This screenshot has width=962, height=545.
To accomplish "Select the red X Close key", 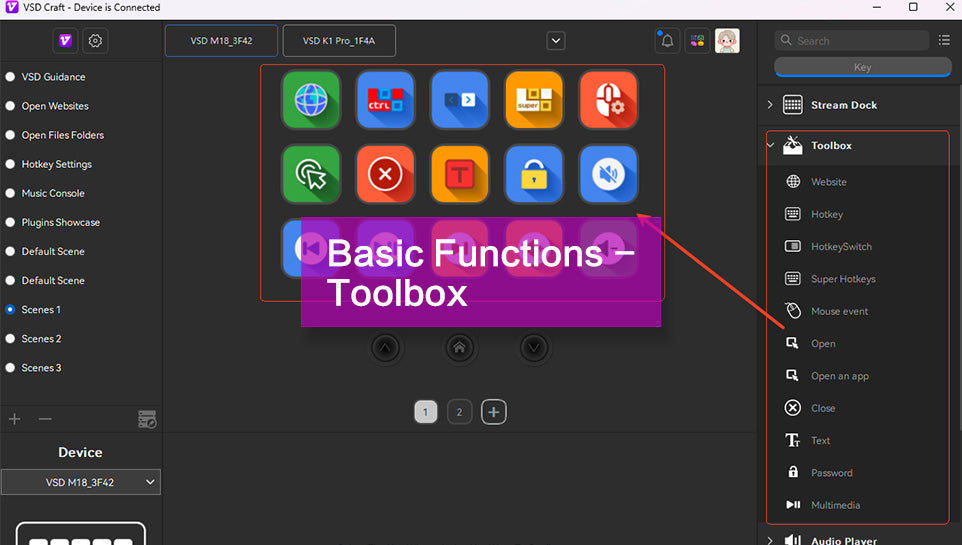I will (x=385, y=174).
